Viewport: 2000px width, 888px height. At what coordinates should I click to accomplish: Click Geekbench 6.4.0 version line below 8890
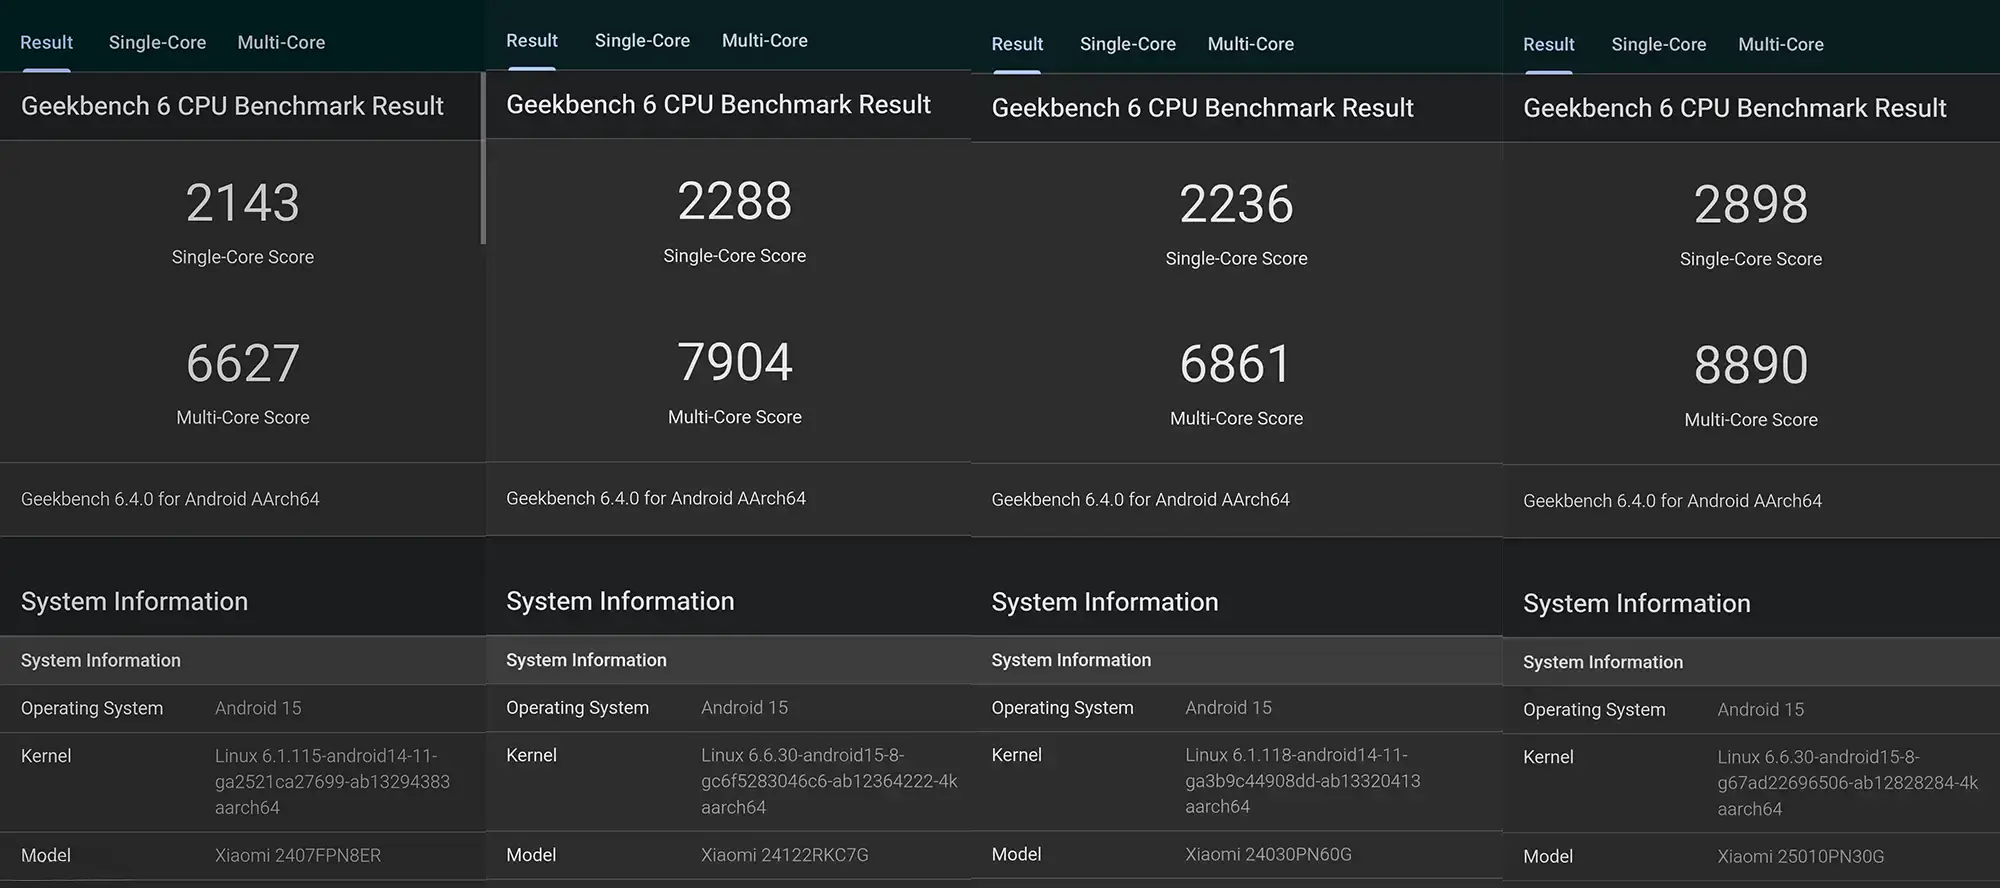pyautogui.click(x=1673, y=501)
